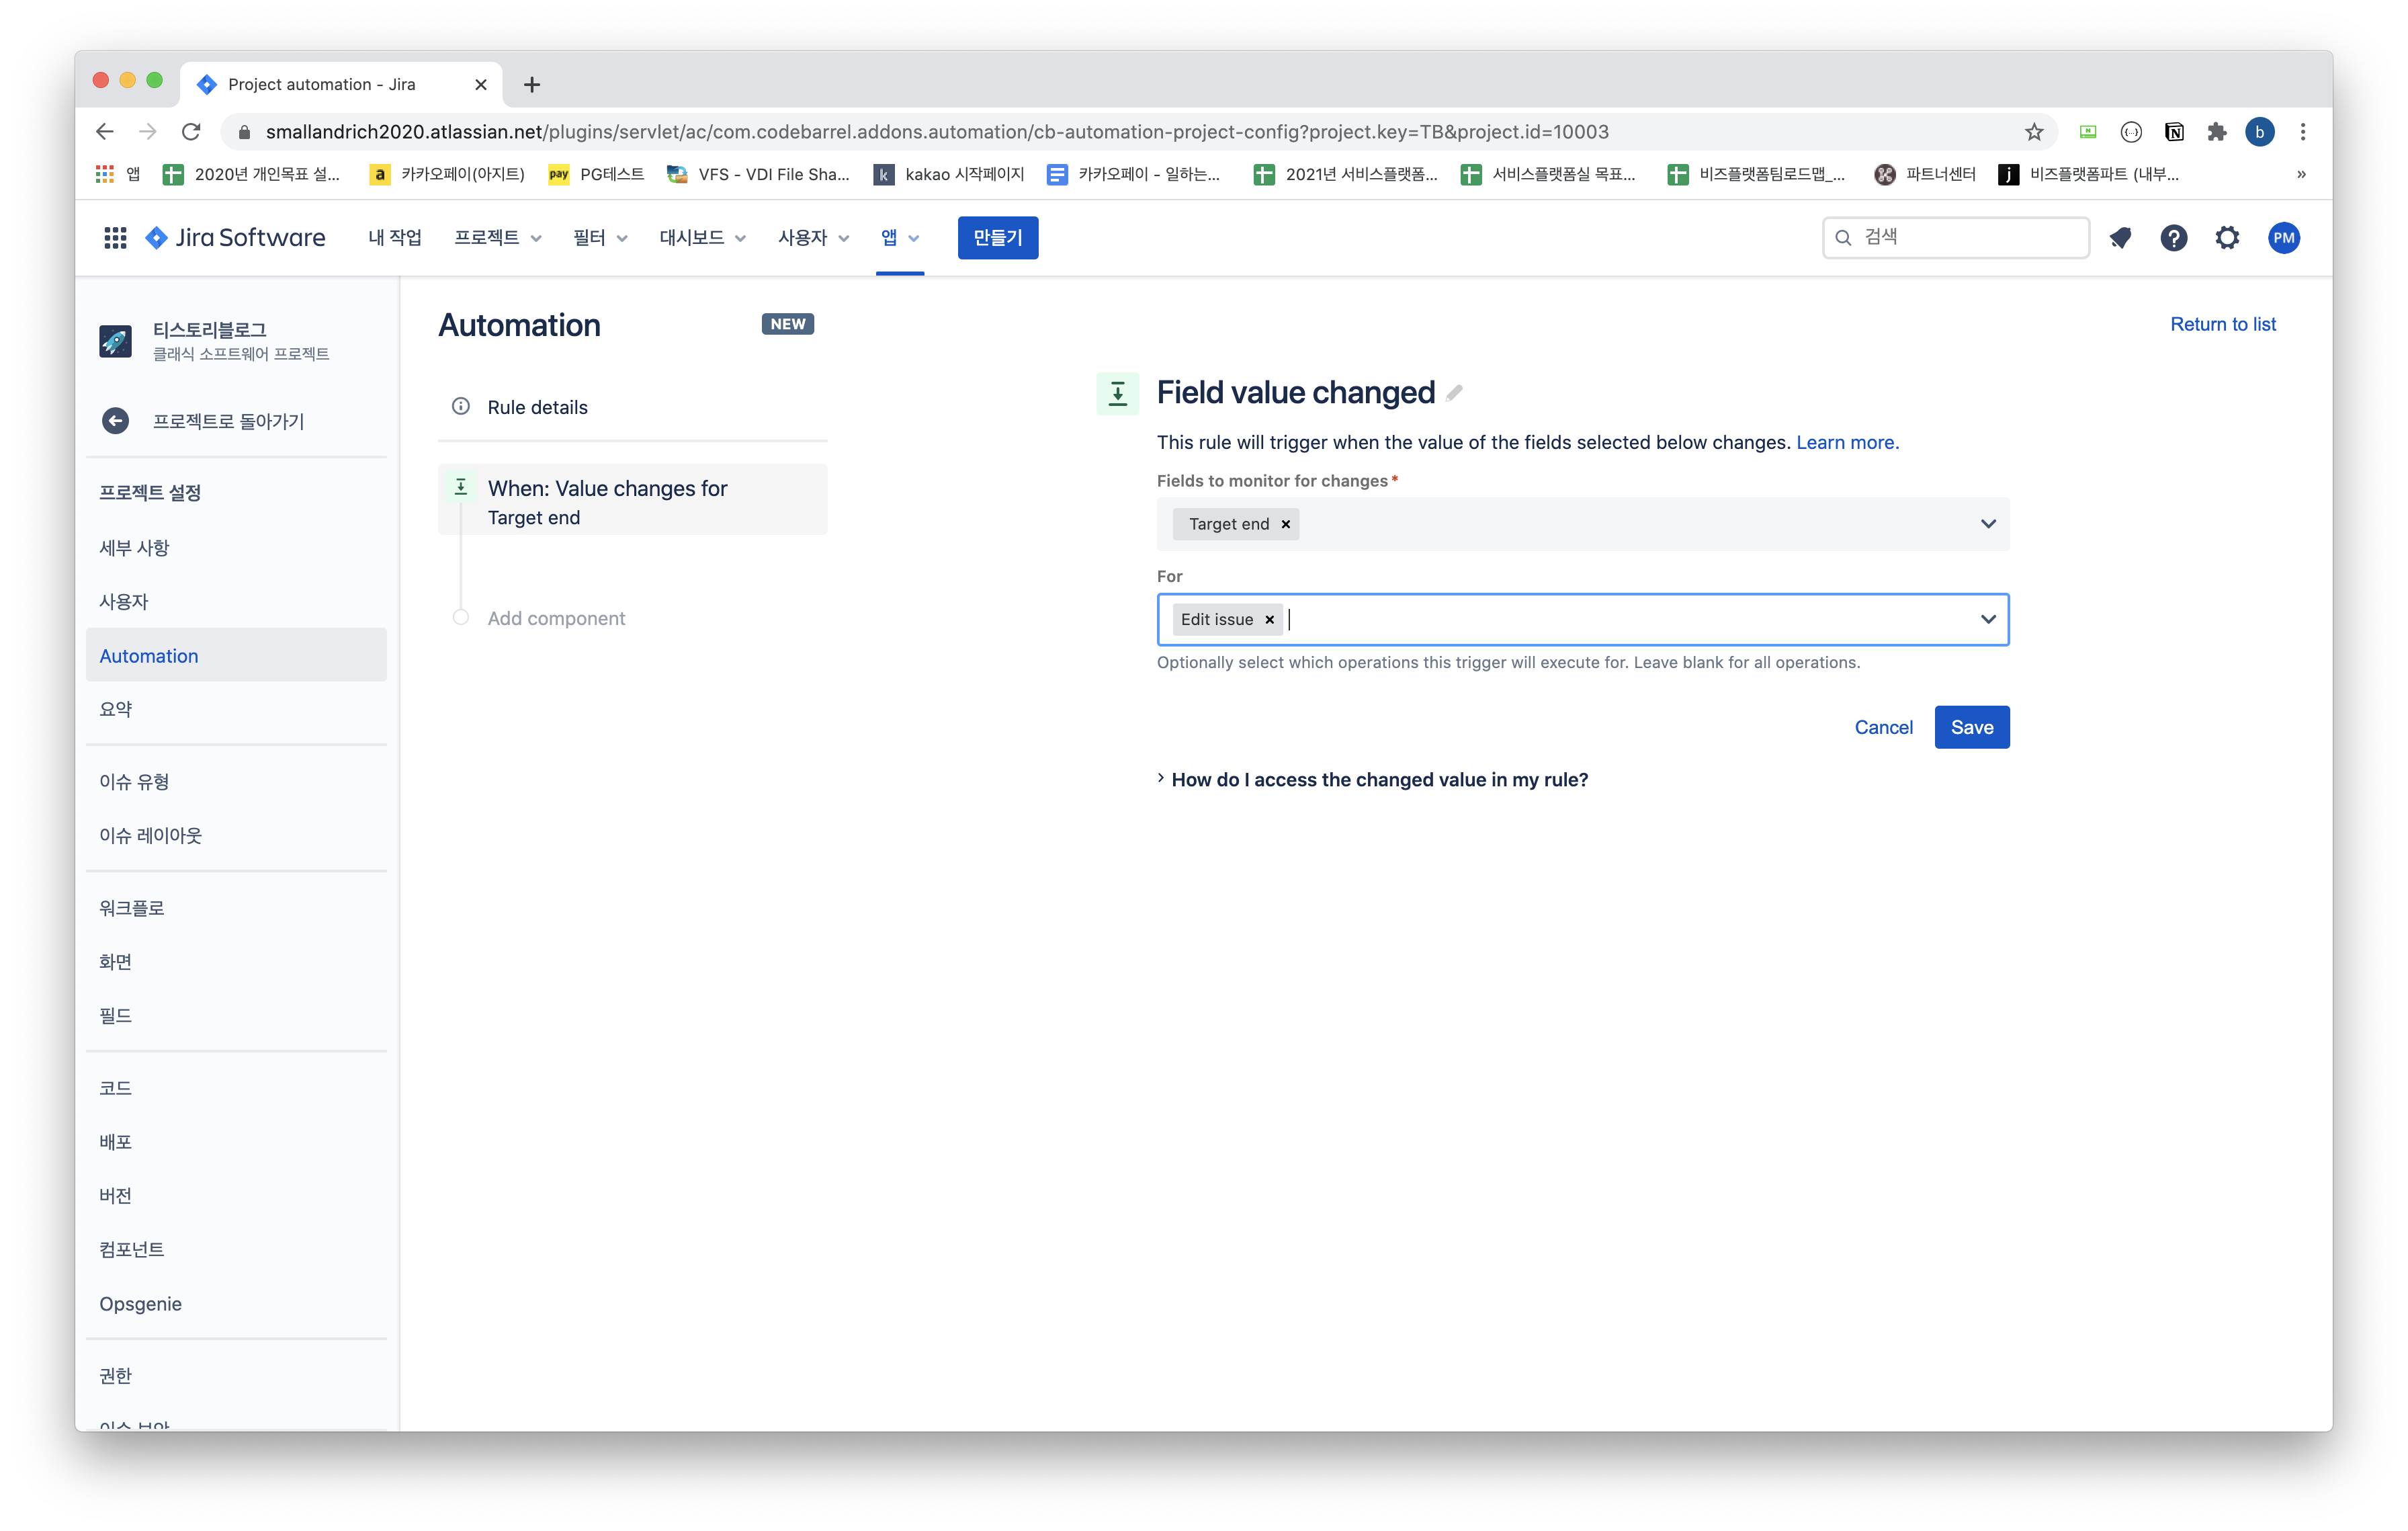Open the 대시보드 menu in the top nav
This screenshot has height=1531, width=2408.
point(702,238)
